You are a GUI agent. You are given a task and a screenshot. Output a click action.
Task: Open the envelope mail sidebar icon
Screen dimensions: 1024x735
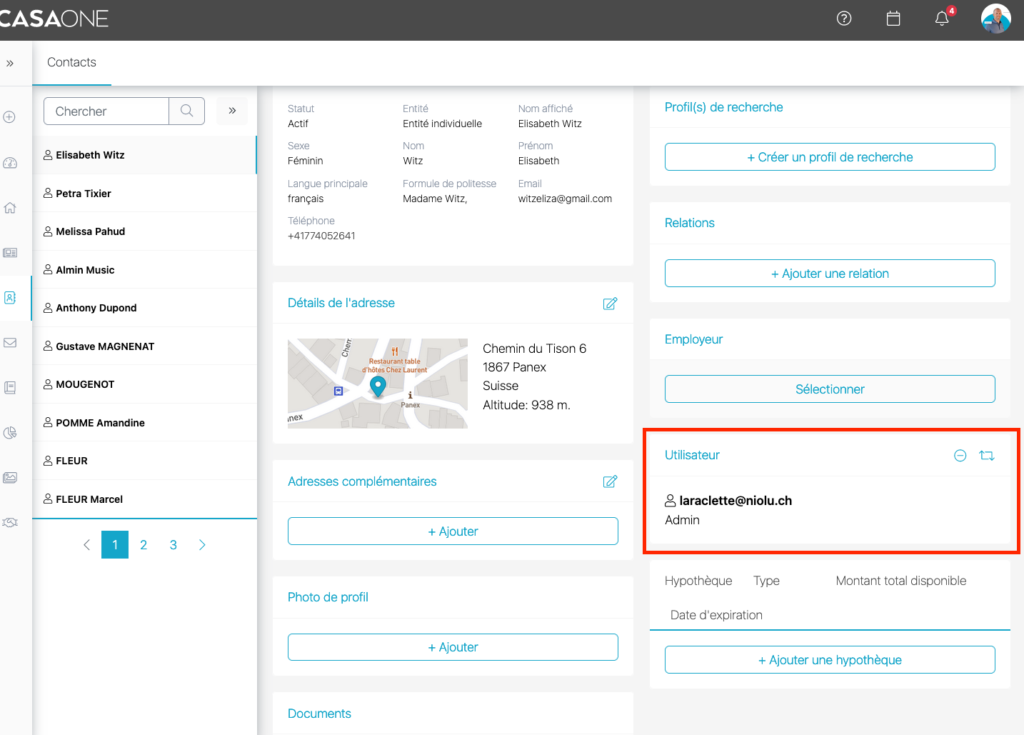10,343
